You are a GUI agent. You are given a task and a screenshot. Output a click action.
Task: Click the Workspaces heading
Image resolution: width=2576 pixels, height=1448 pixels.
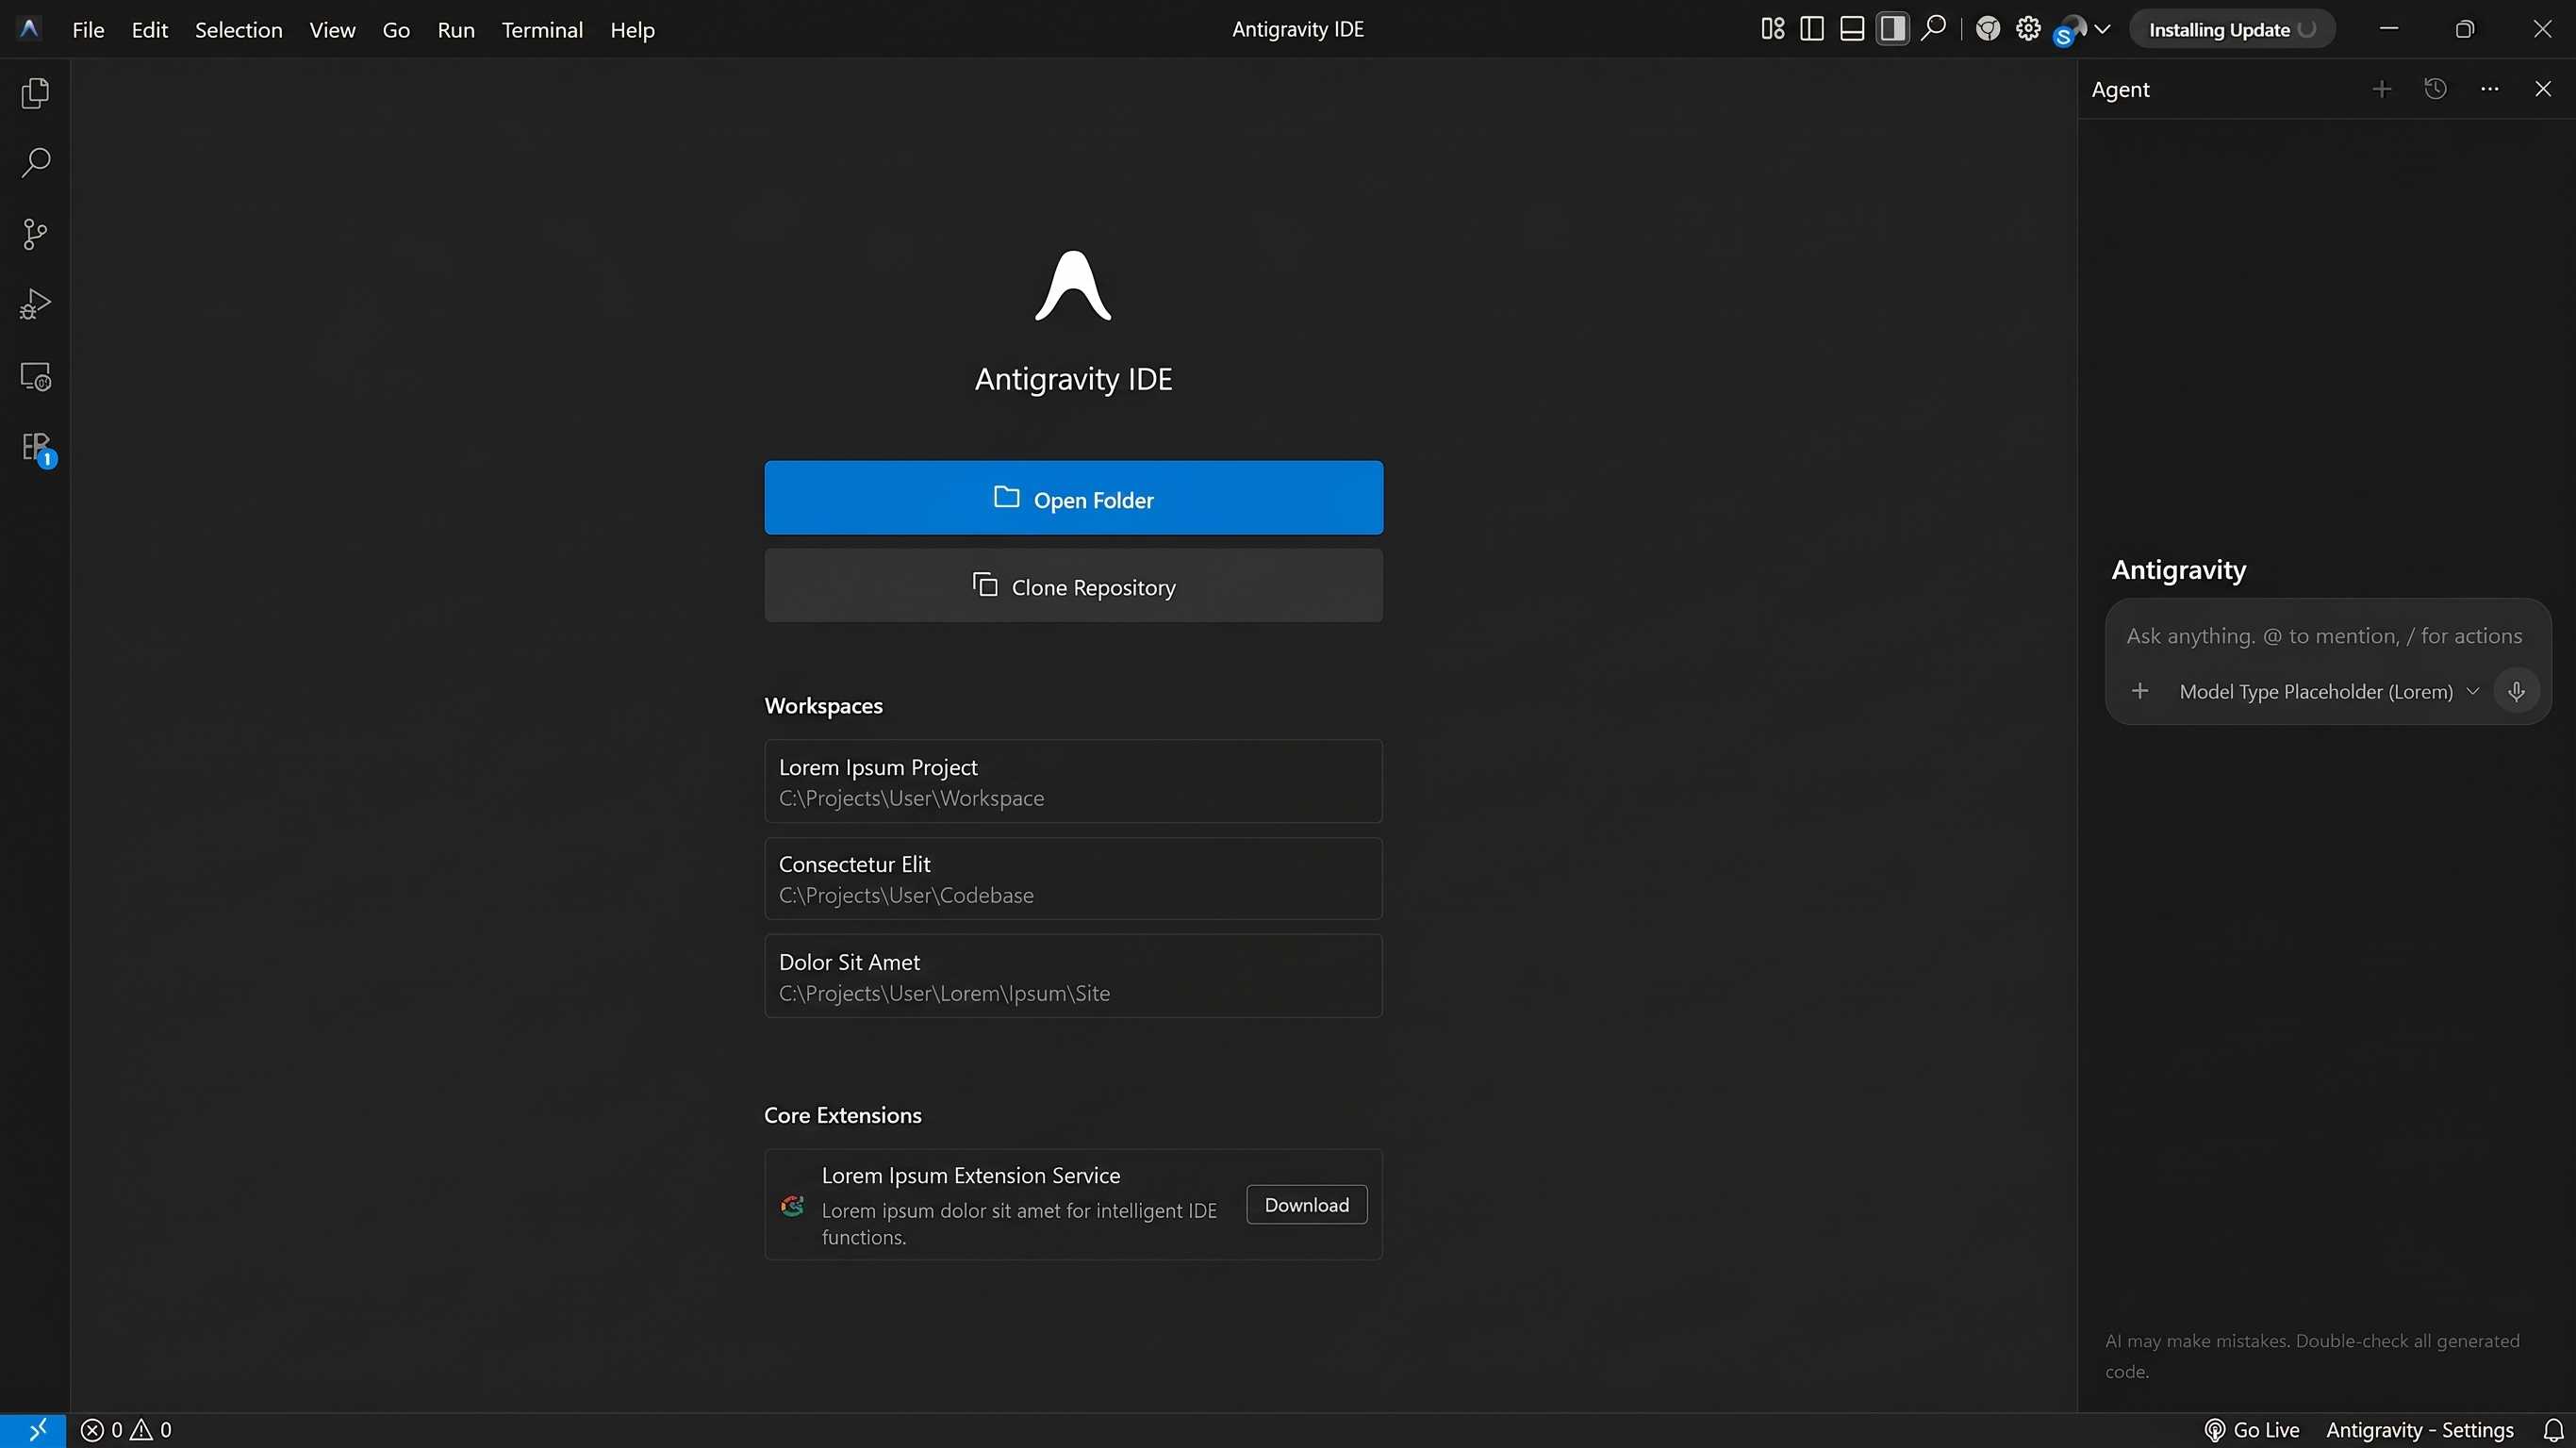pyautogui.click(x=823, y=706)
